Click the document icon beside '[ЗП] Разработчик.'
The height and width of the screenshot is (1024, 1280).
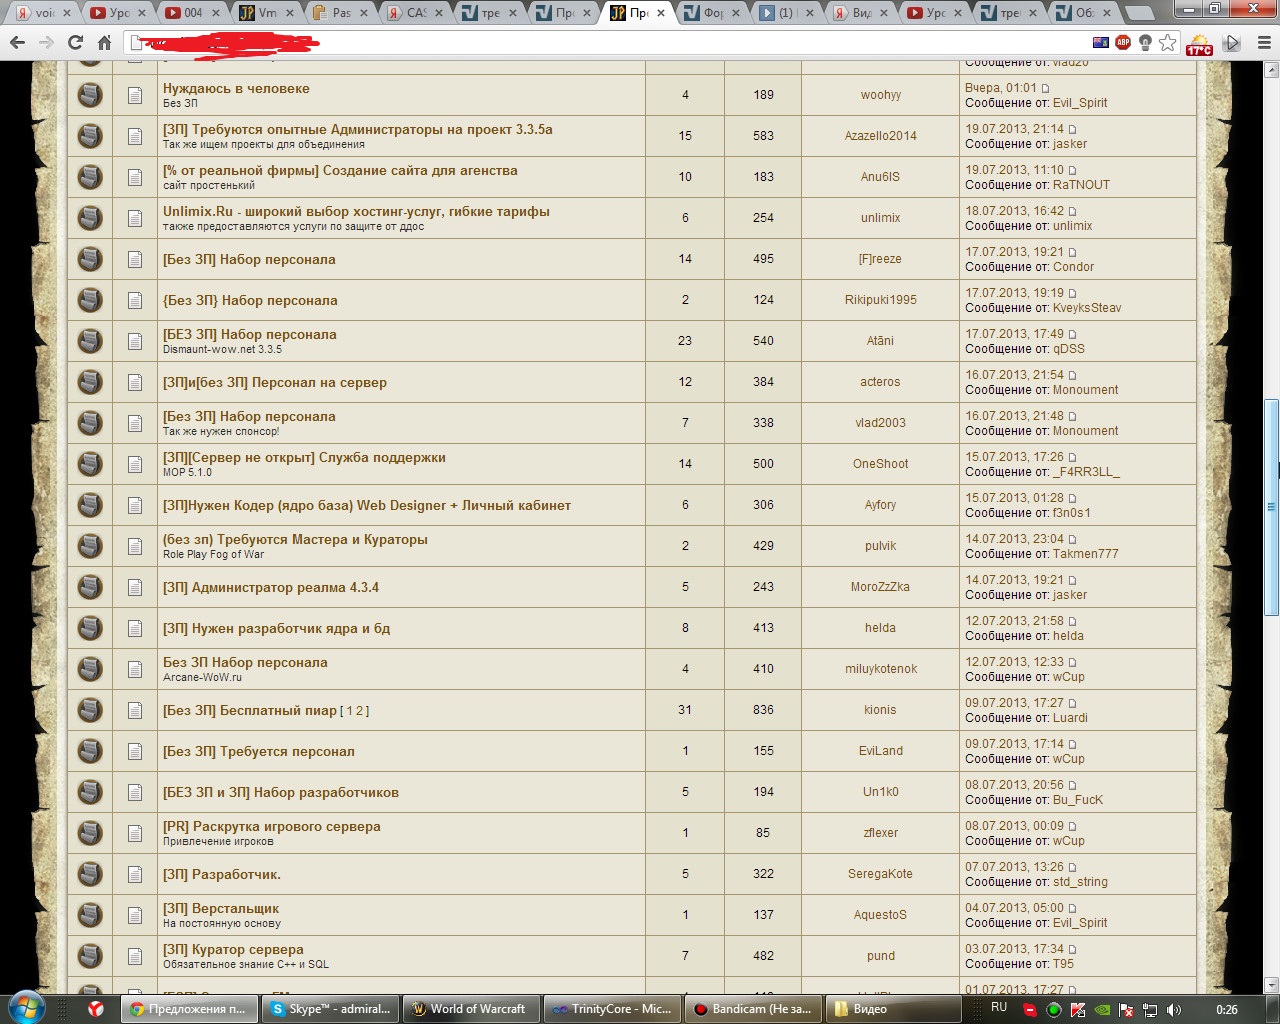[x=135, y=874]
